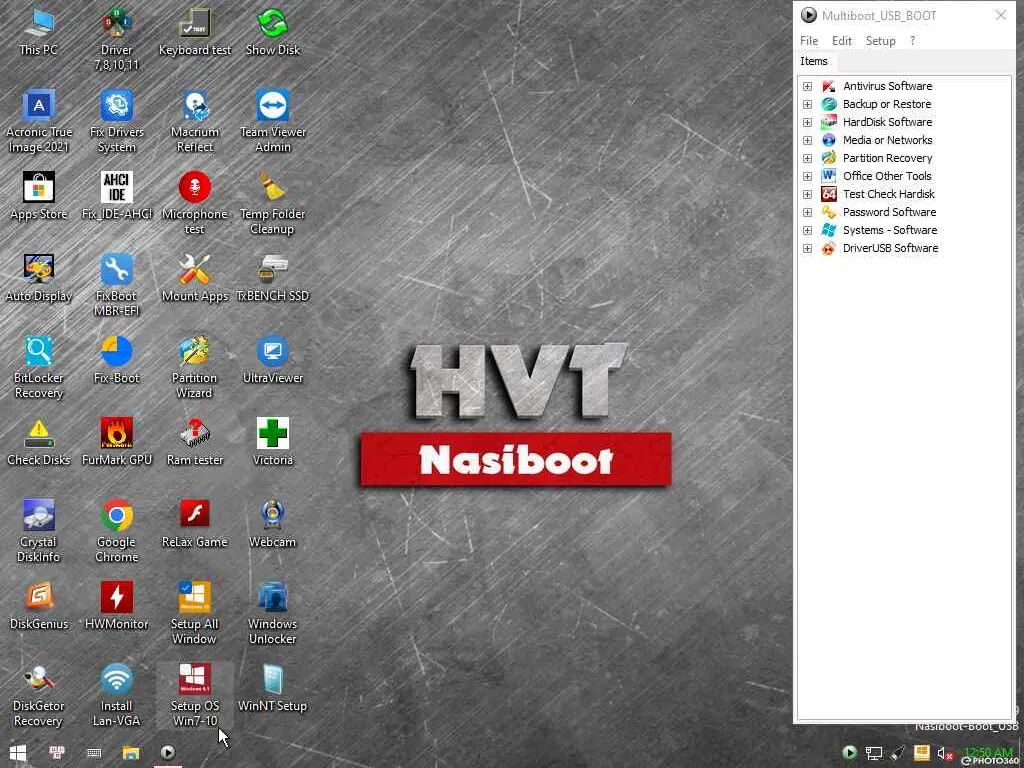Screen dimensions: 1024x768
Task: Open the Macrium Reflect icon
Action: (195, 122)
